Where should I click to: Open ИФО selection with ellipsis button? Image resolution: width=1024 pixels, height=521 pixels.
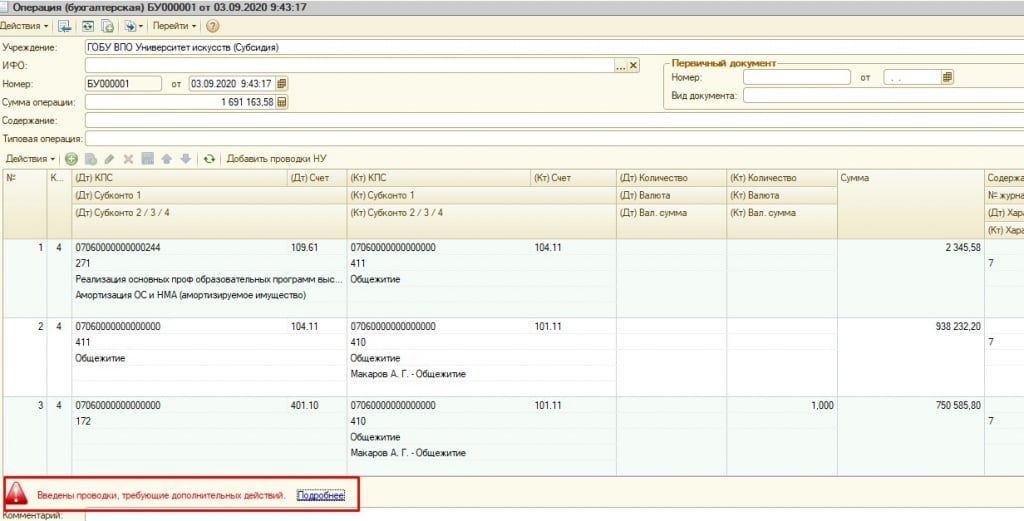[620, 65]
